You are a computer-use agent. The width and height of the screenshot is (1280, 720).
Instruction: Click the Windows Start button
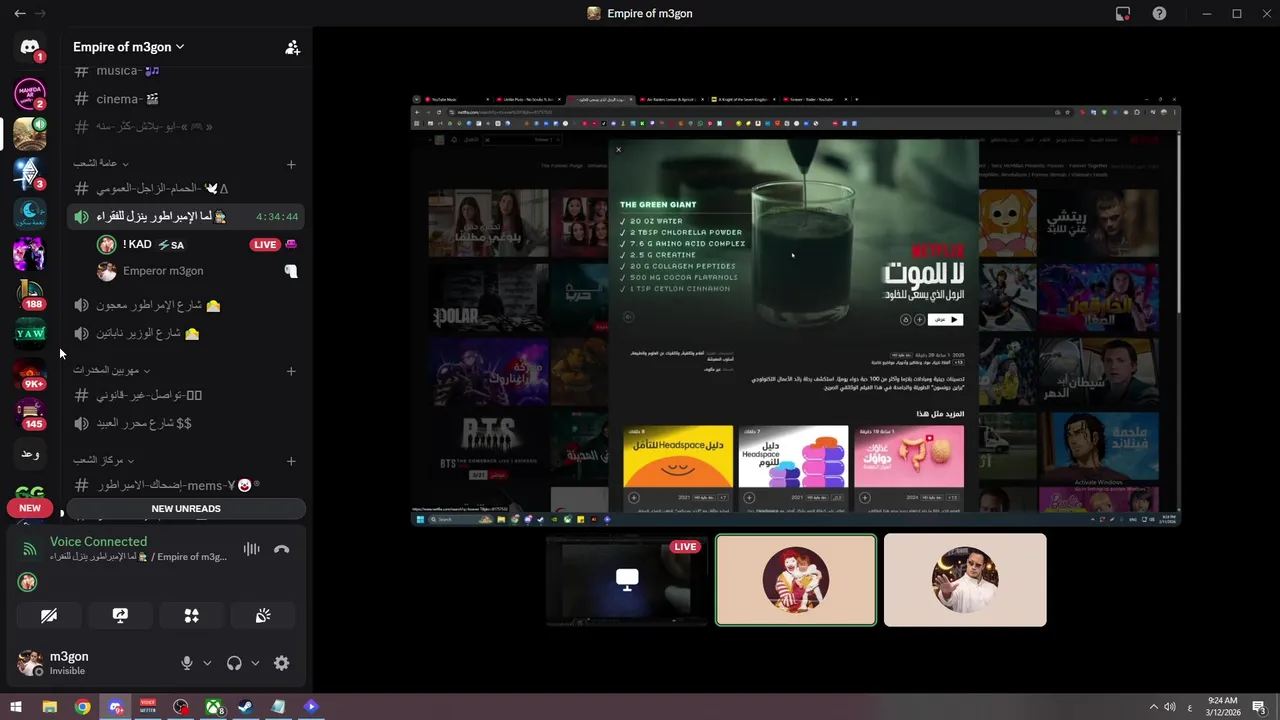(16, 707)
